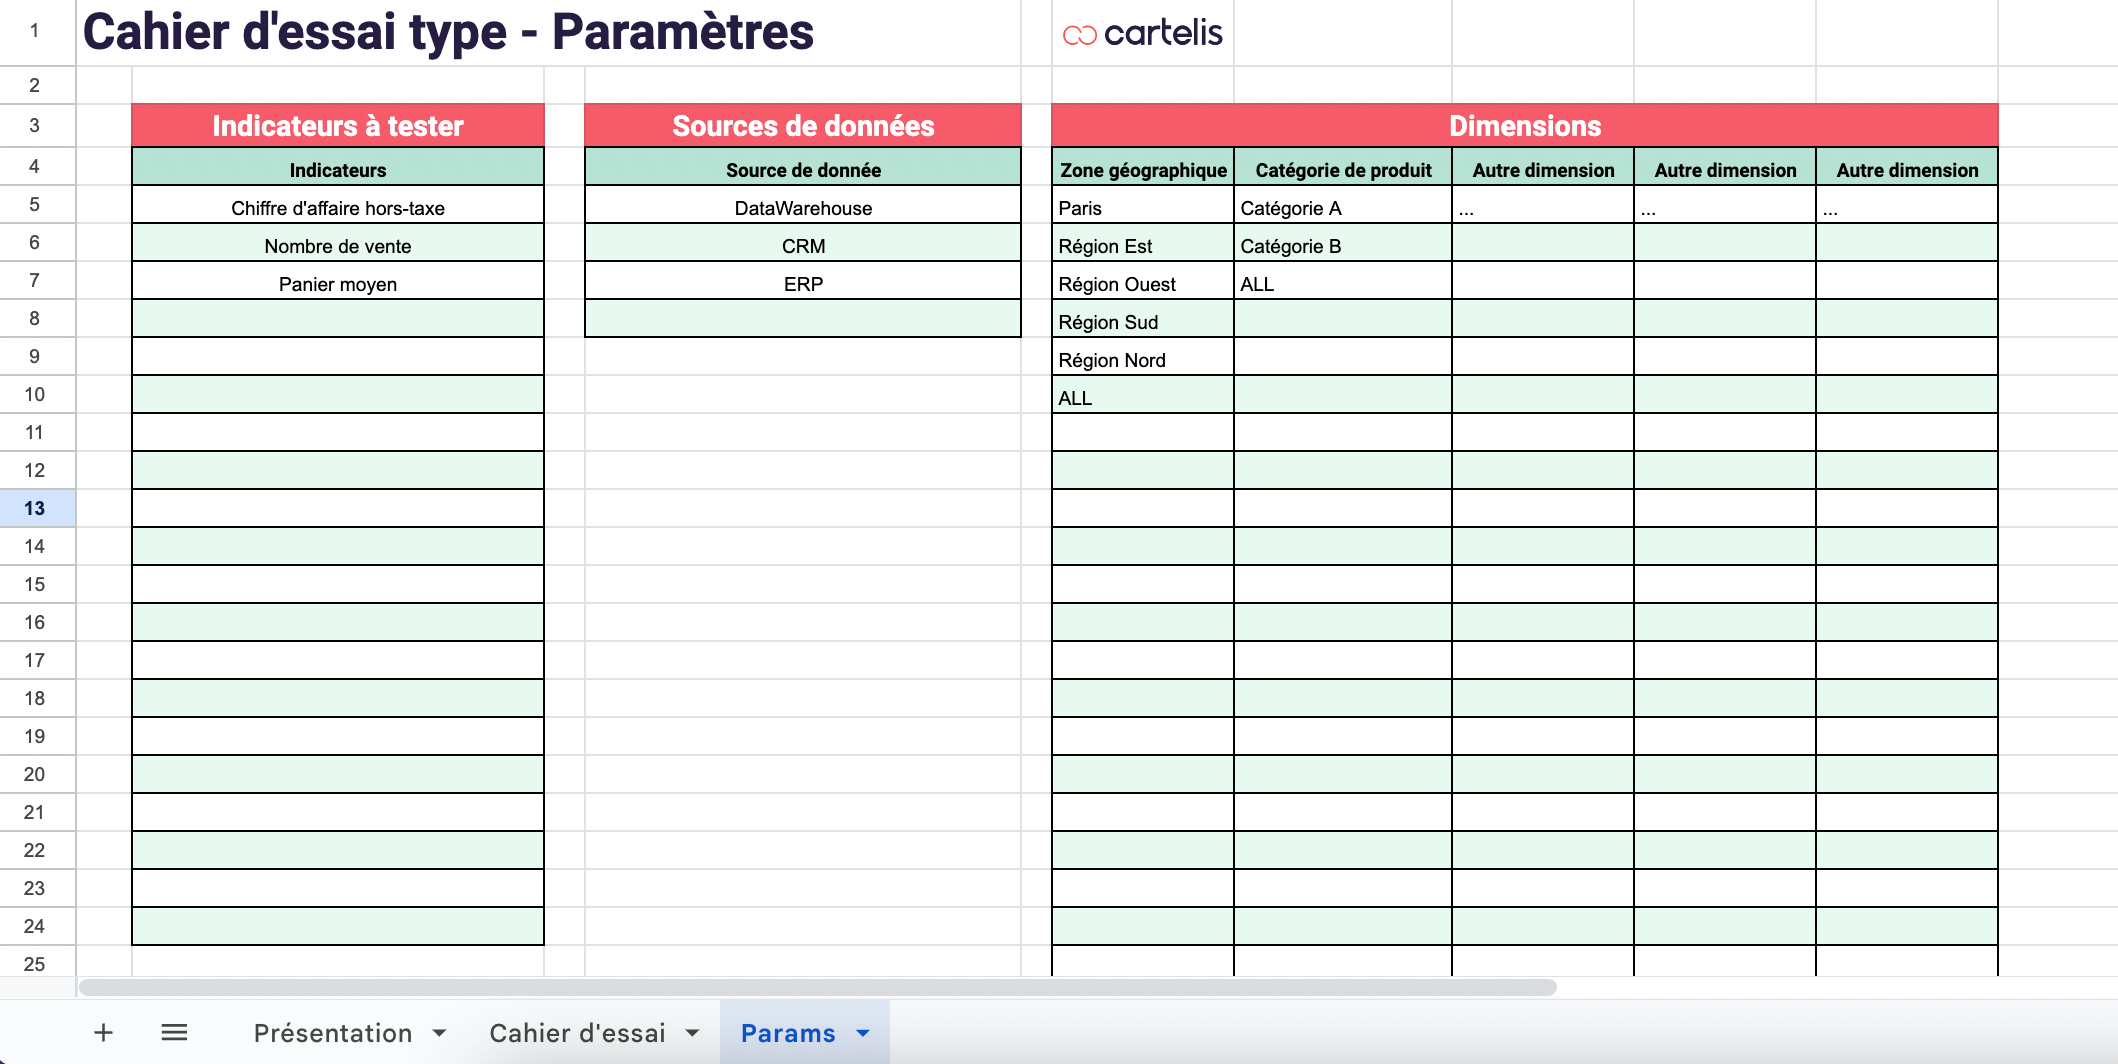This screenshot has height=1064, width=2118.
Task: Select row header 13
Action: point(37,508)
